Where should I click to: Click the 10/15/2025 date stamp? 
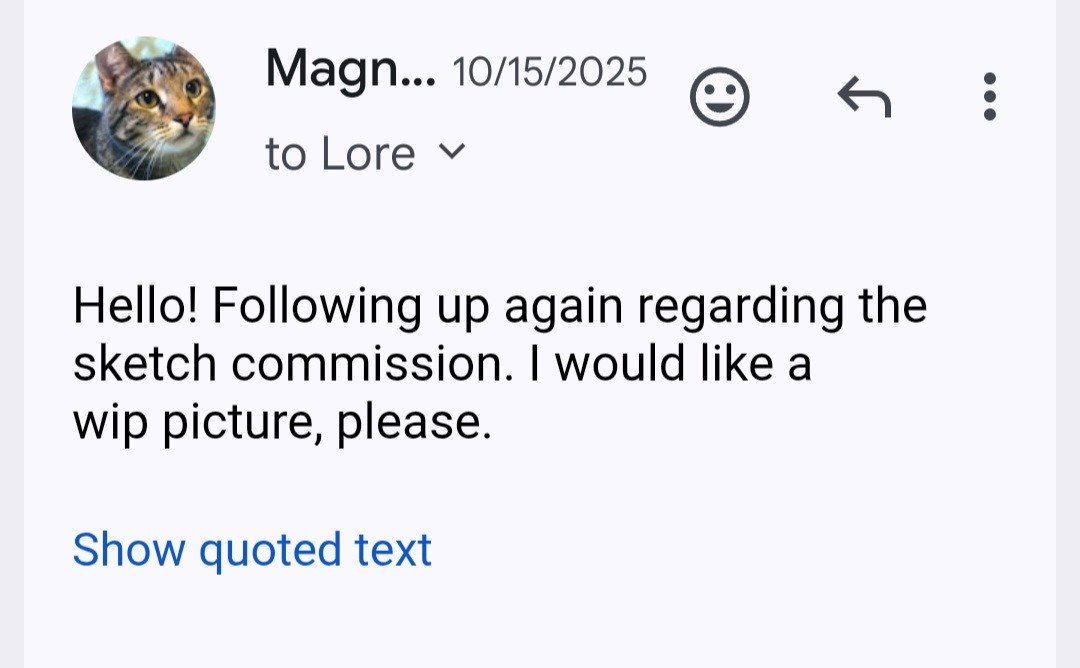coord(550,72)
